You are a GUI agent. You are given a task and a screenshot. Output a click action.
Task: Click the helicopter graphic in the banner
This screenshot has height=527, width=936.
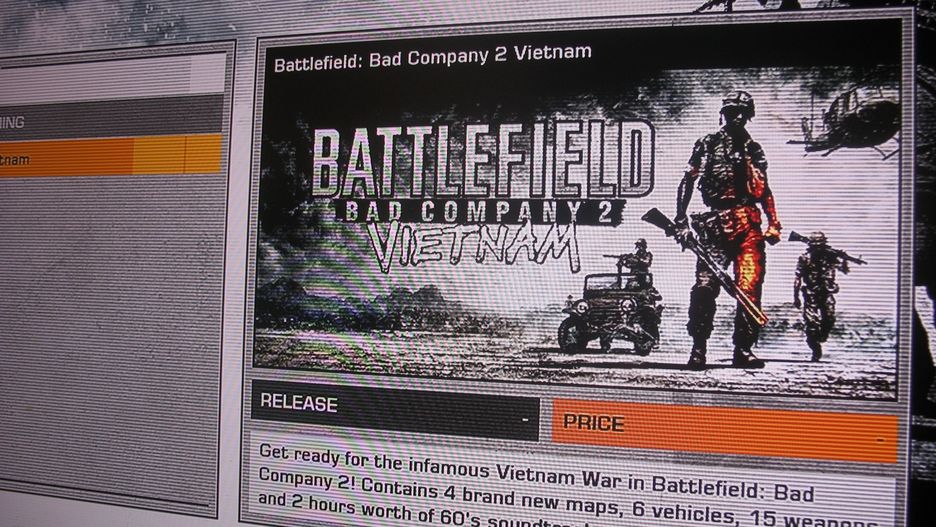[x=848, y=122]
